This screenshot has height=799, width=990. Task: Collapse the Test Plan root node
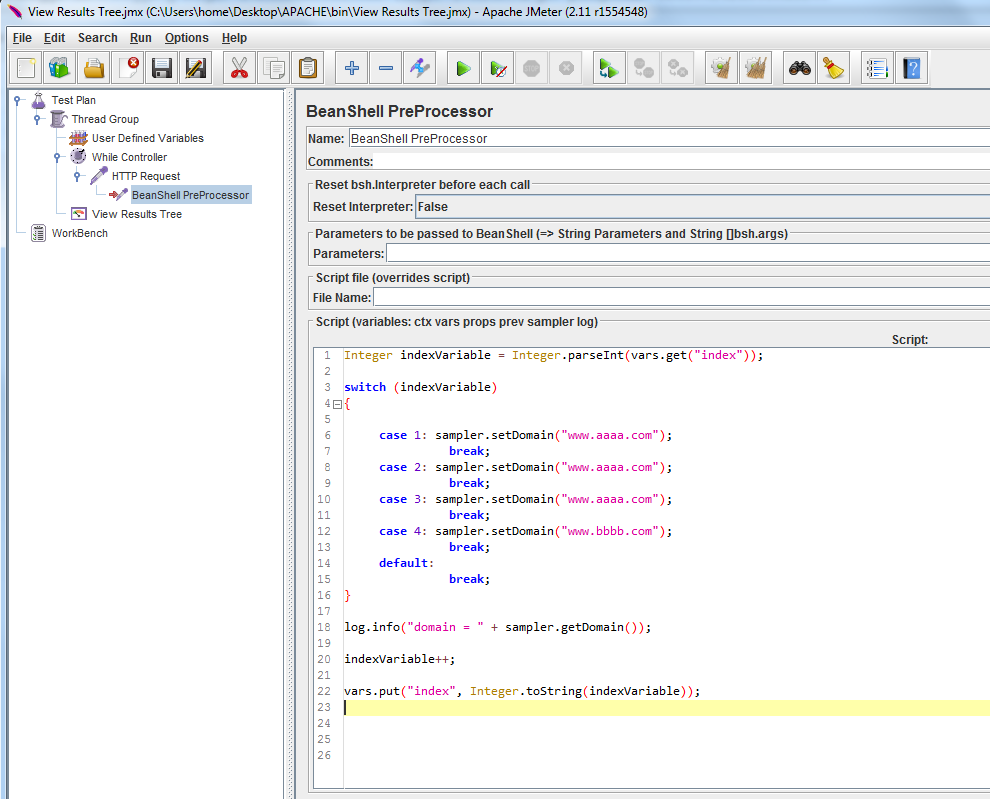tap(17, 100)
